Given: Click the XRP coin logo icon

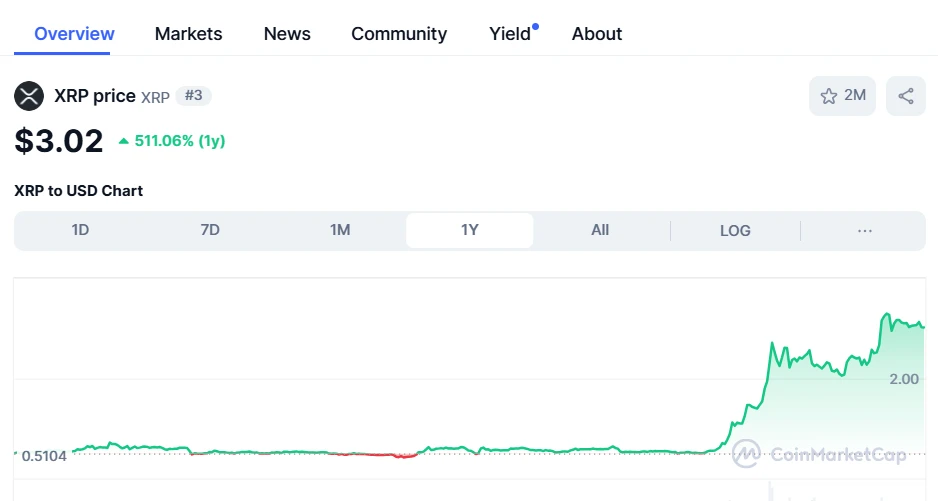Looking at the screenshot, I should tap(29, 96).
